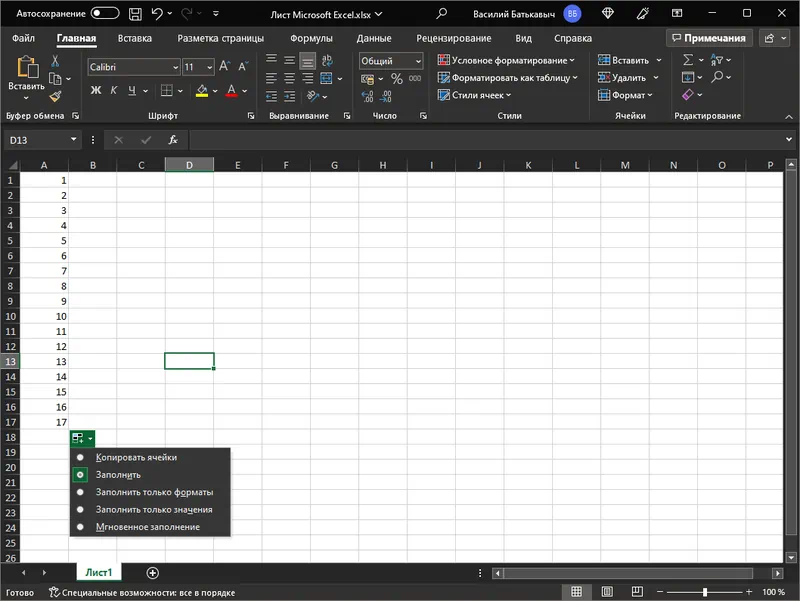Click the Merge and Center icon
Viewport: 800px width, 601px height.
pyautogui.click(x=326, y=78)
